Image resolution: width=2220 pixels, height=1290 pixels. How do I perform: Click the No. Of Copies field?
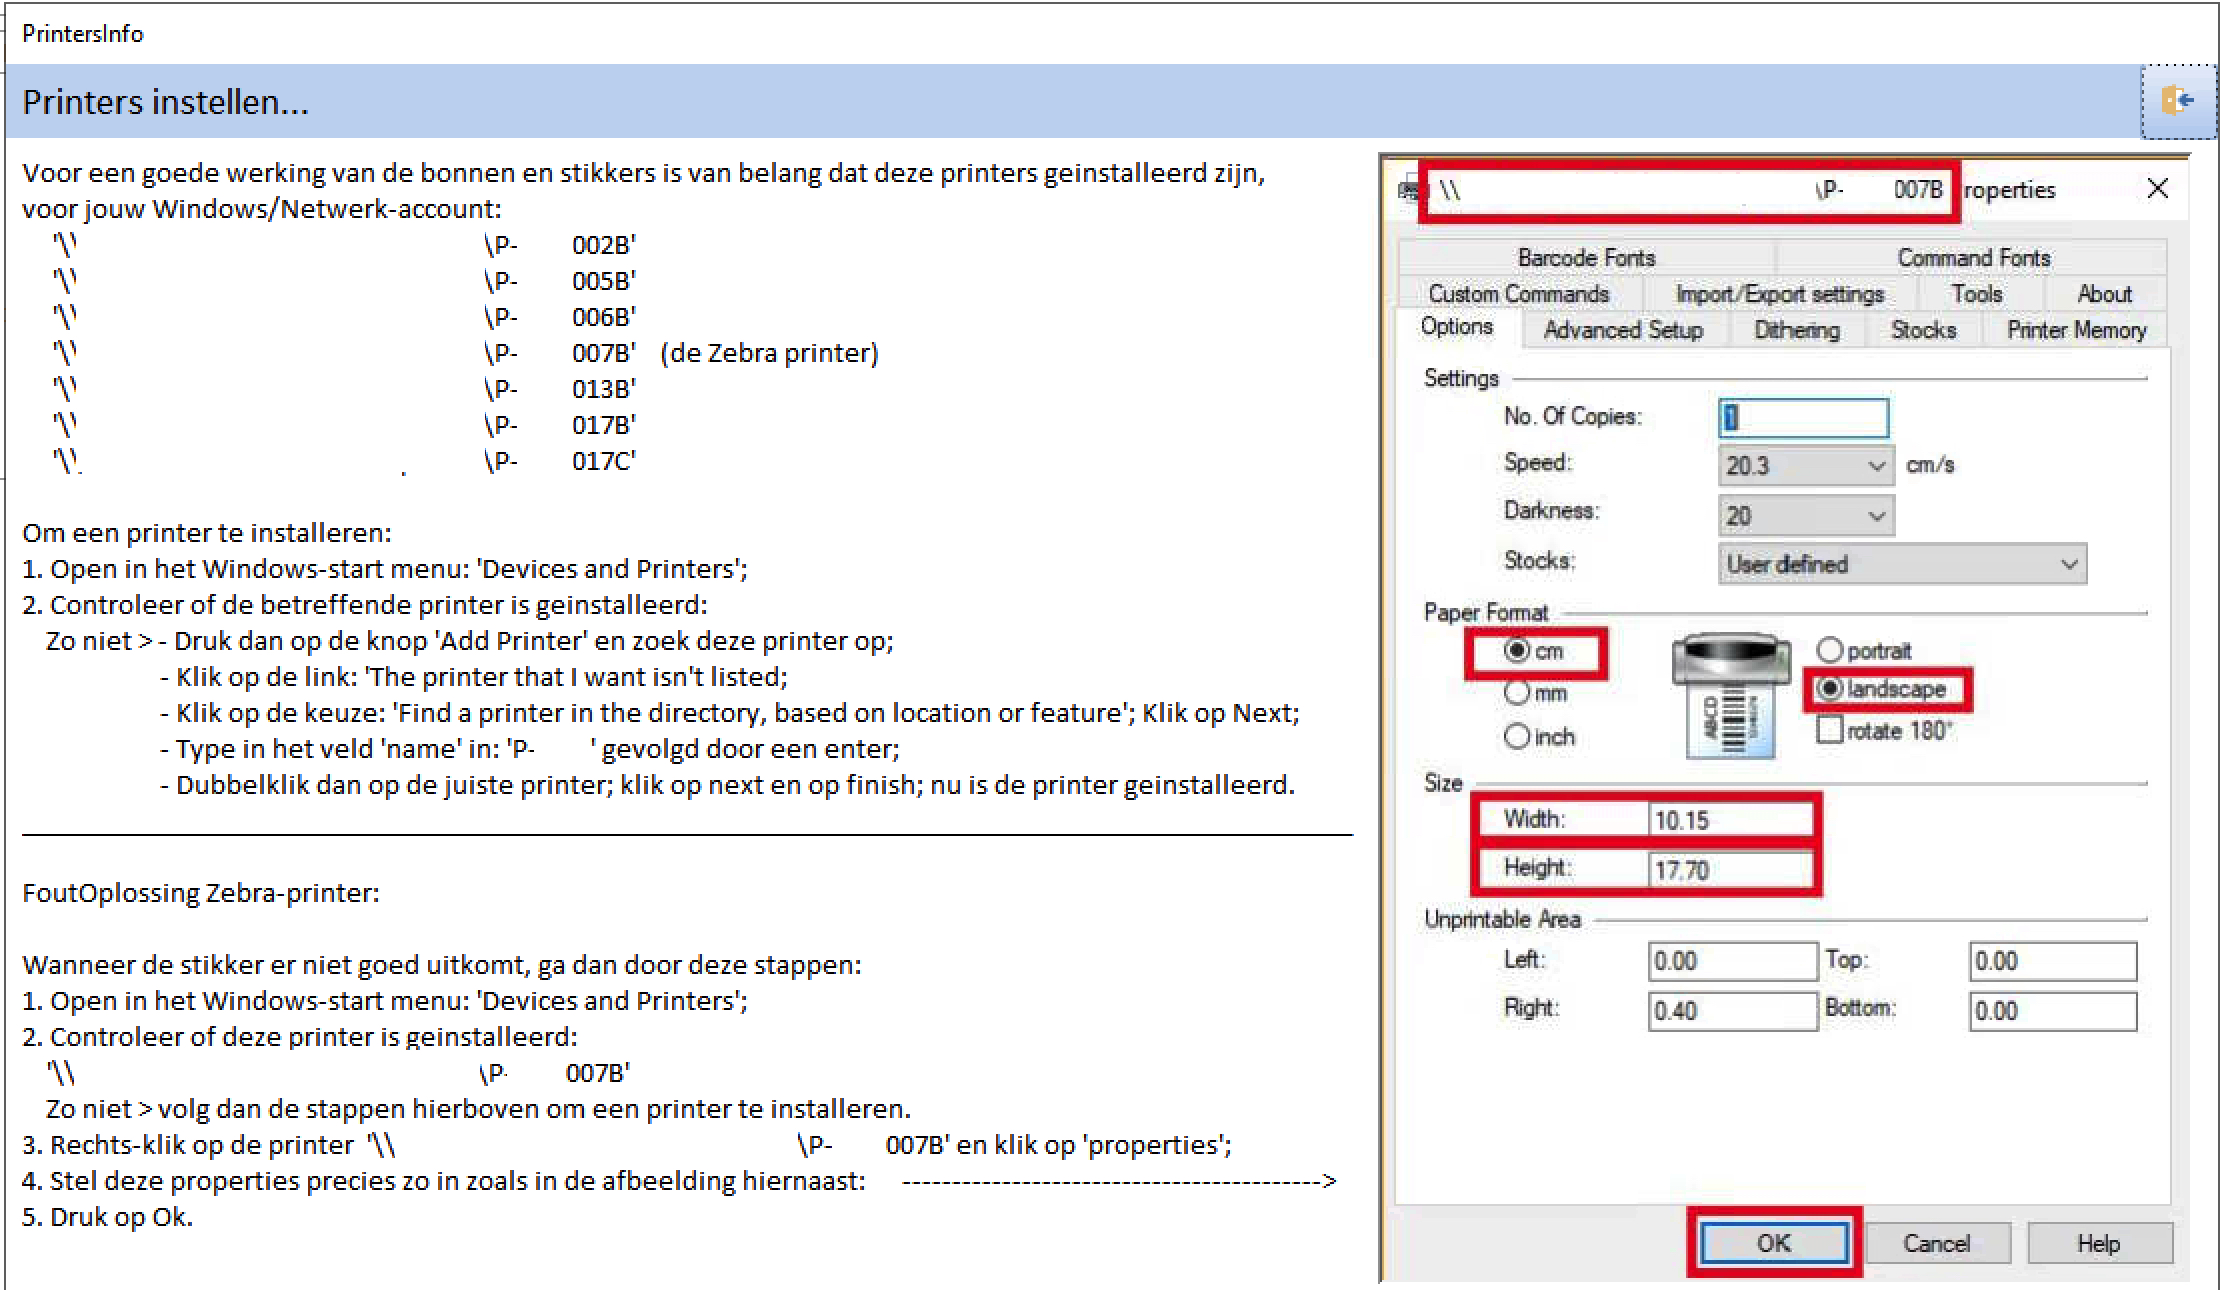(x=1803, y=418)
